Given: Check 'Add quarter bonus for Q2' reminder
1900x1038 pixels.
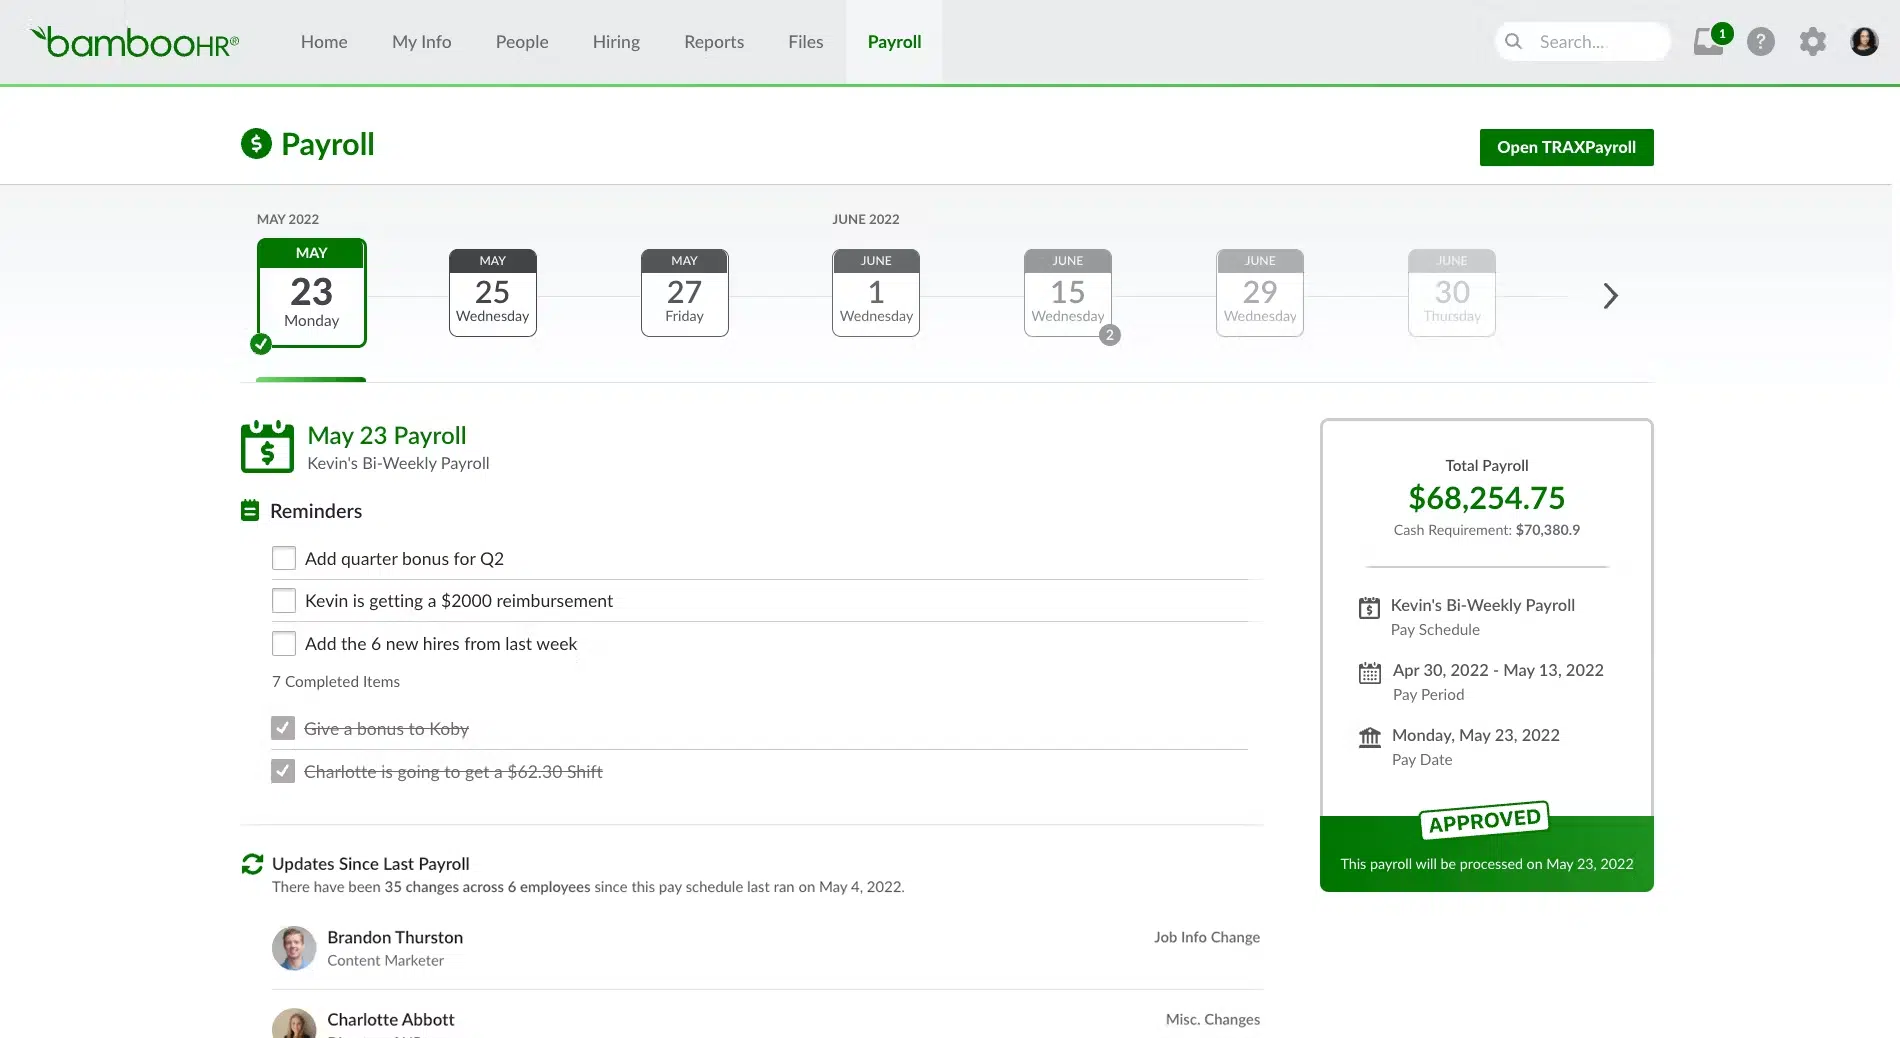Looking at the screenshot, I should click(x=284, y=558).
